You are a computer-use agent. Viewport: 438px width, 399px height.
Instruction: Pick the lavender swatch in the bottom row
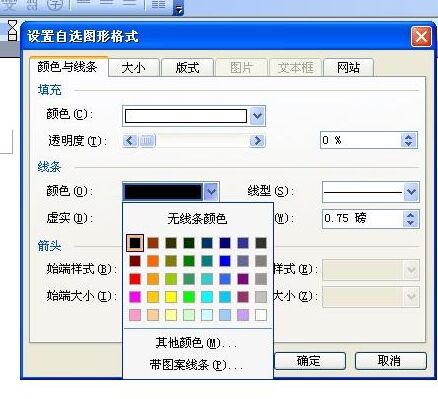[x=243, y=315]
